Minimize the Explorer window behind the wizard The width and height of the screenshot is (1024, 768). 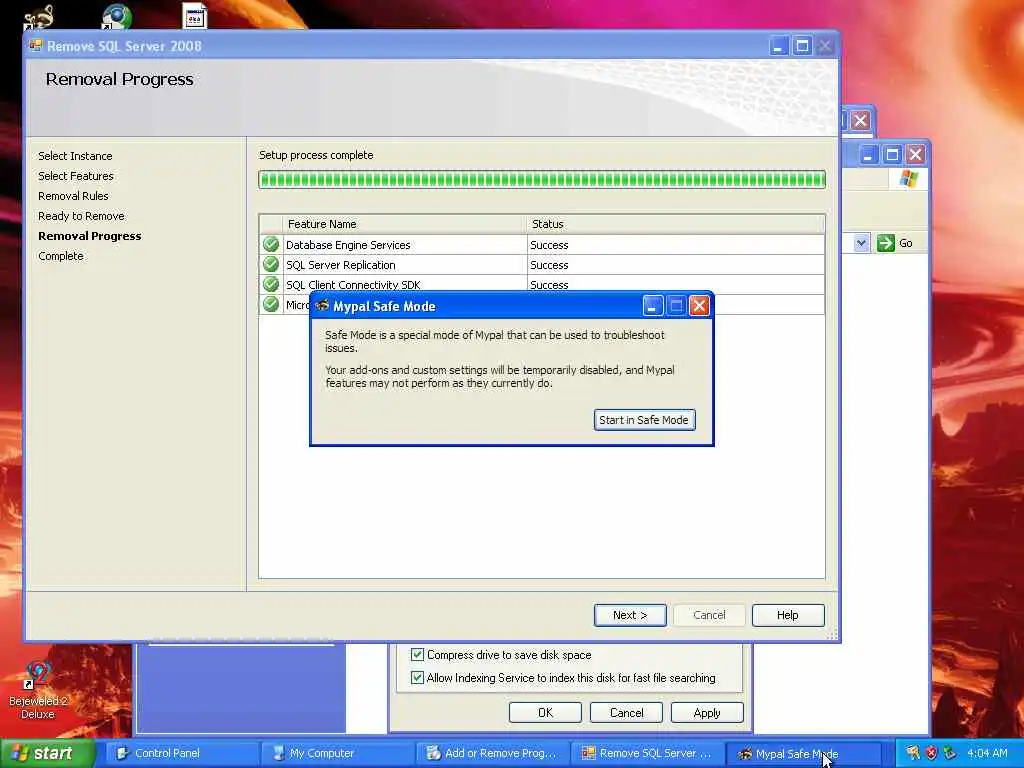pos(868,155)
